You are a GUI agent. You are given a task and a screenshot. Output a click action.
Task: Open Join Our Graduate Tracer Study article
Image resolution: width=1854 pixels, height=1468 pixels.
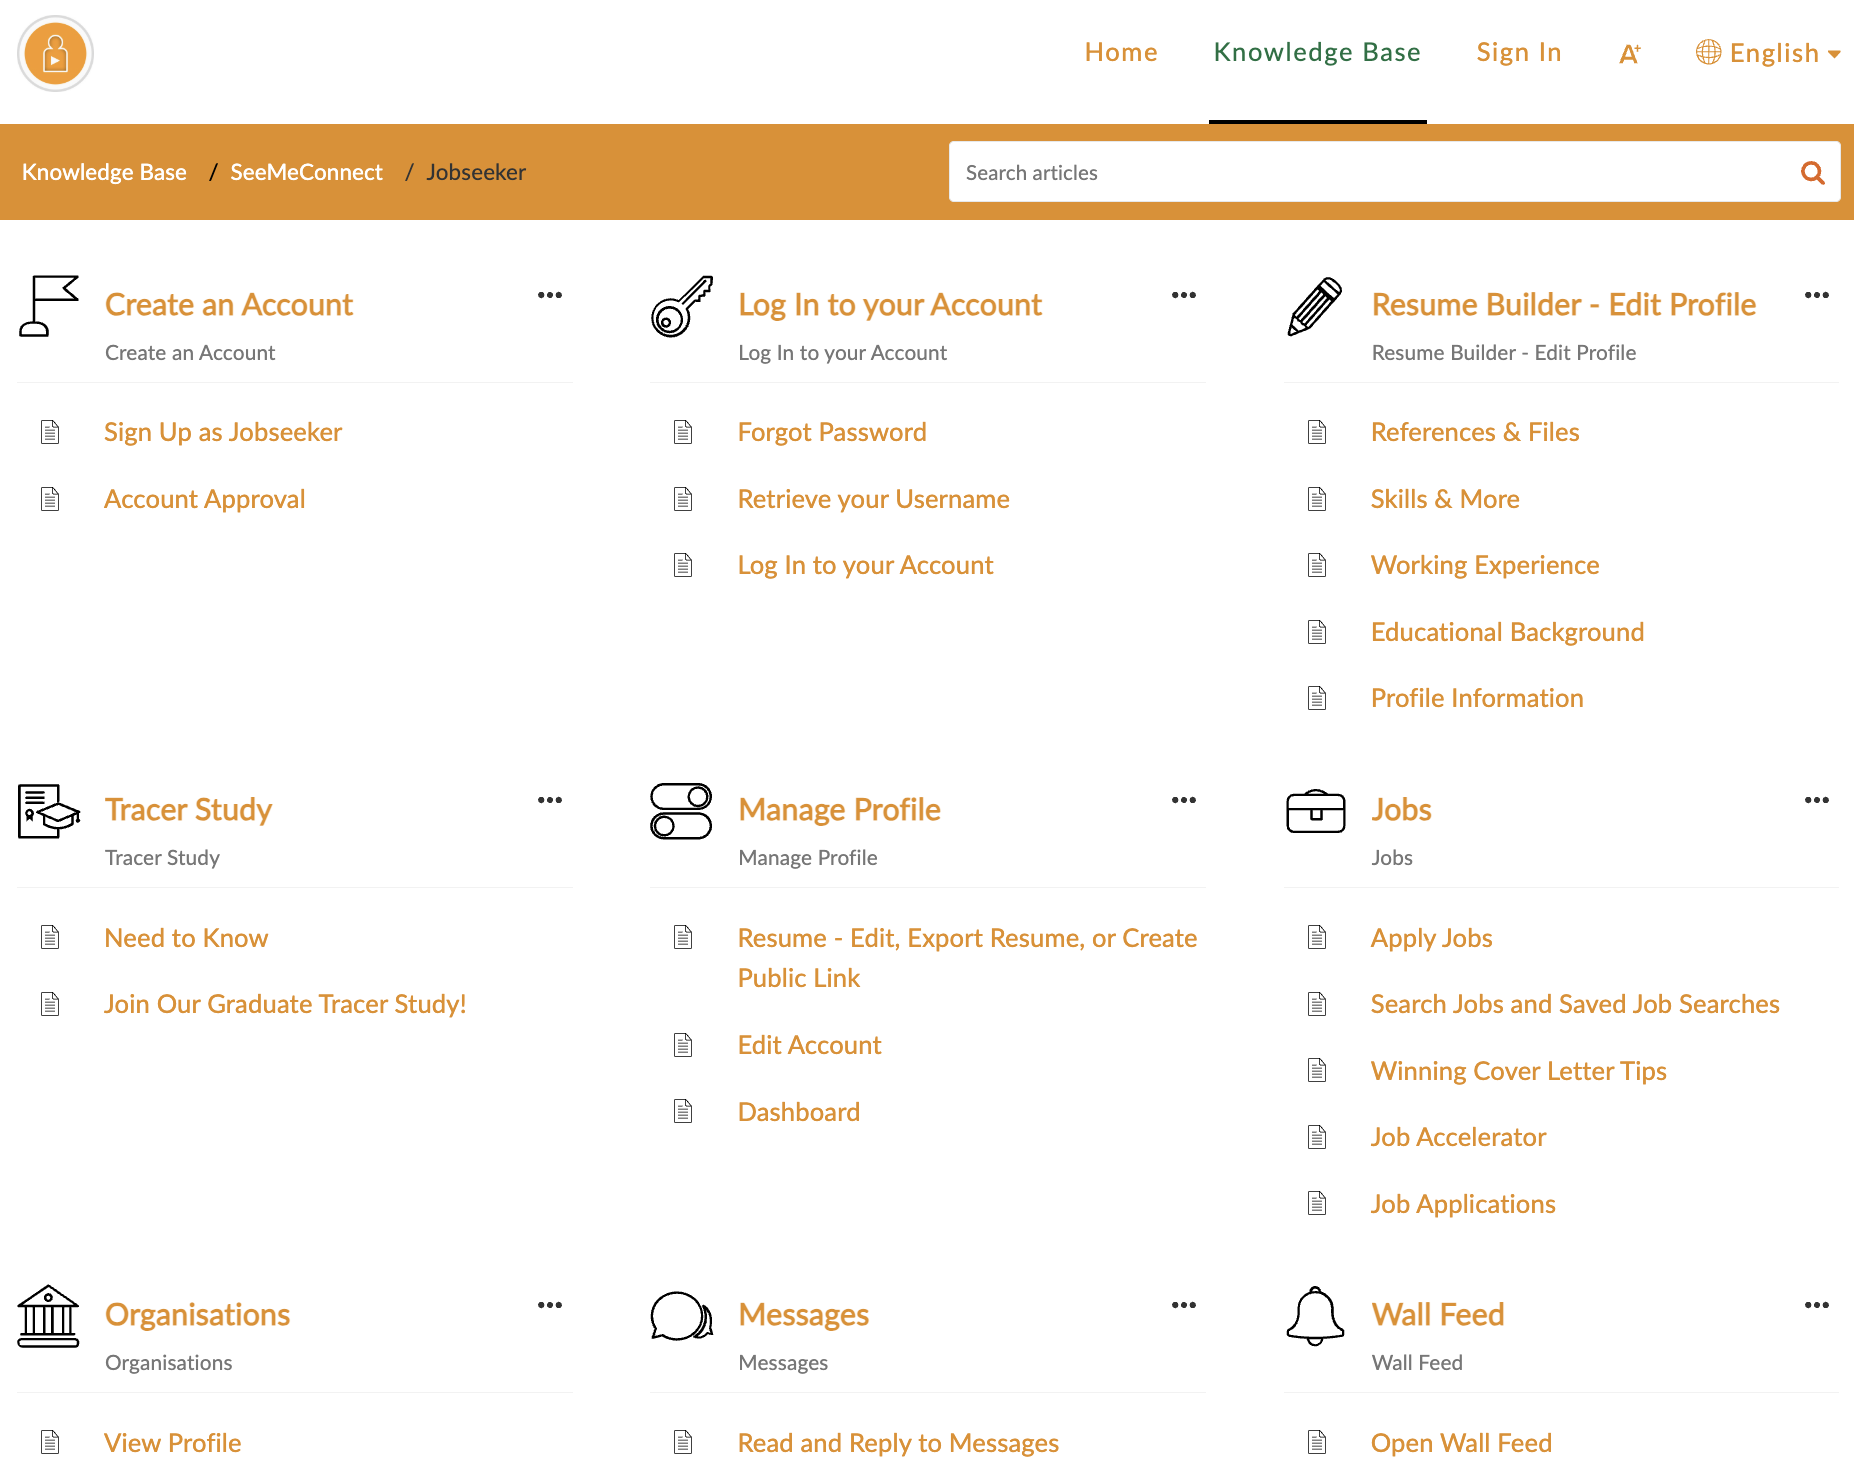tap(285, 1004)
